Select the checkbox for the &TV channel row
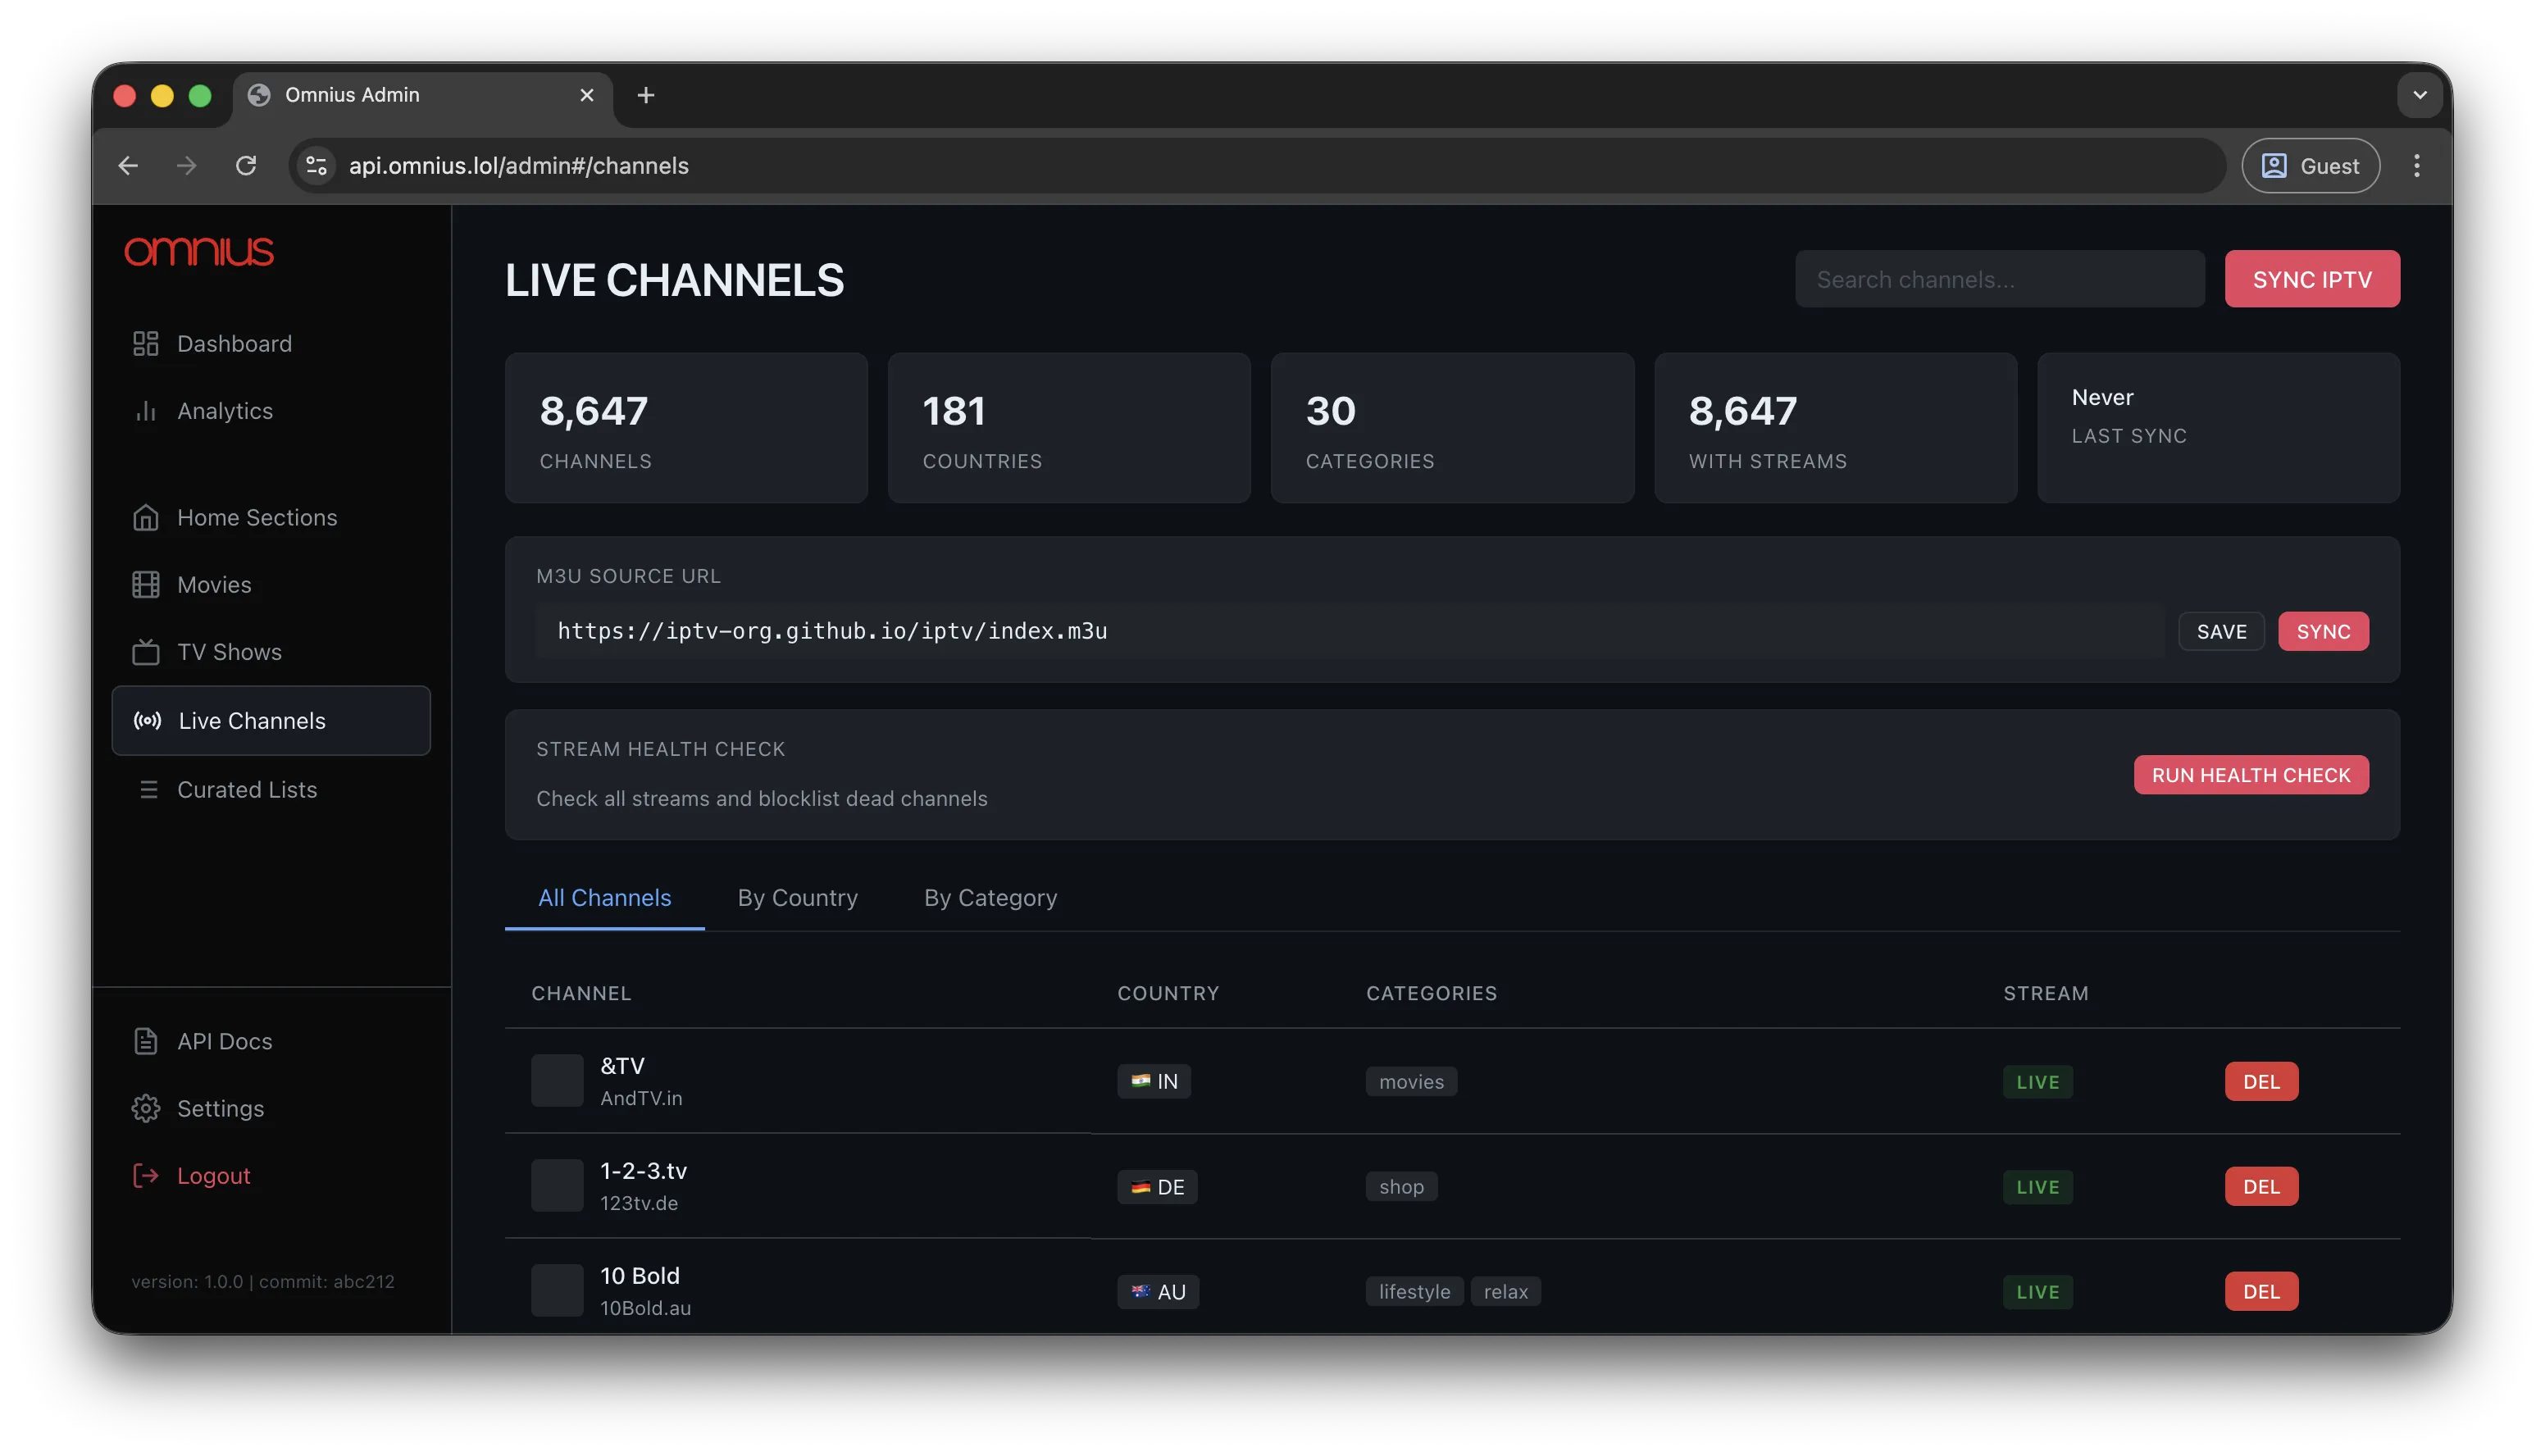This screenshot has height=1456, width=2545. (556, 1080)
